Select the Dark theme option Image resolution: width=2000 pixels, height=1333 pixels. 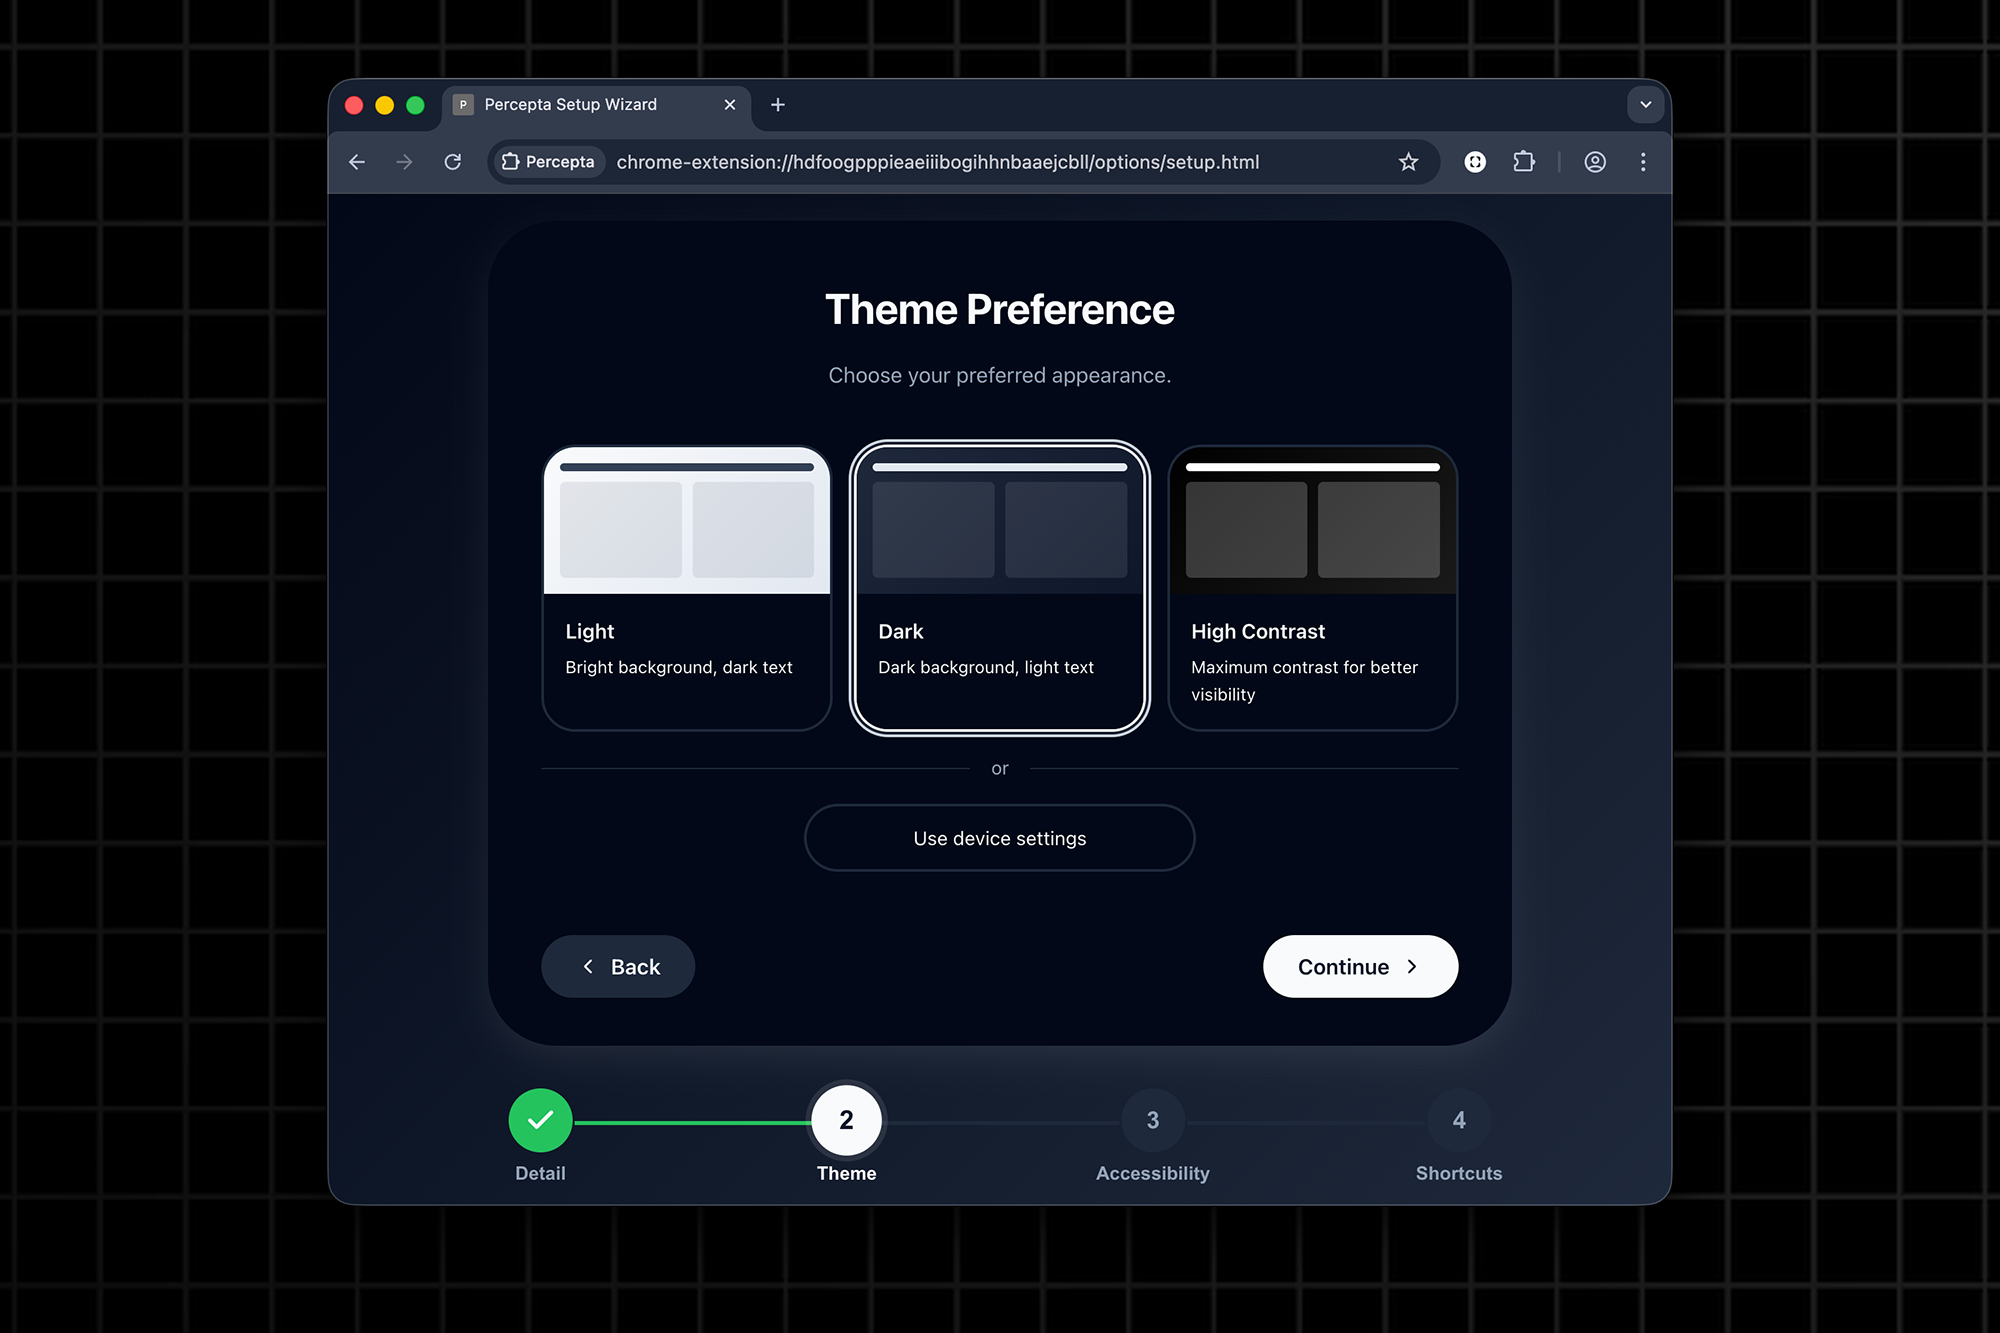click(999, 588)
